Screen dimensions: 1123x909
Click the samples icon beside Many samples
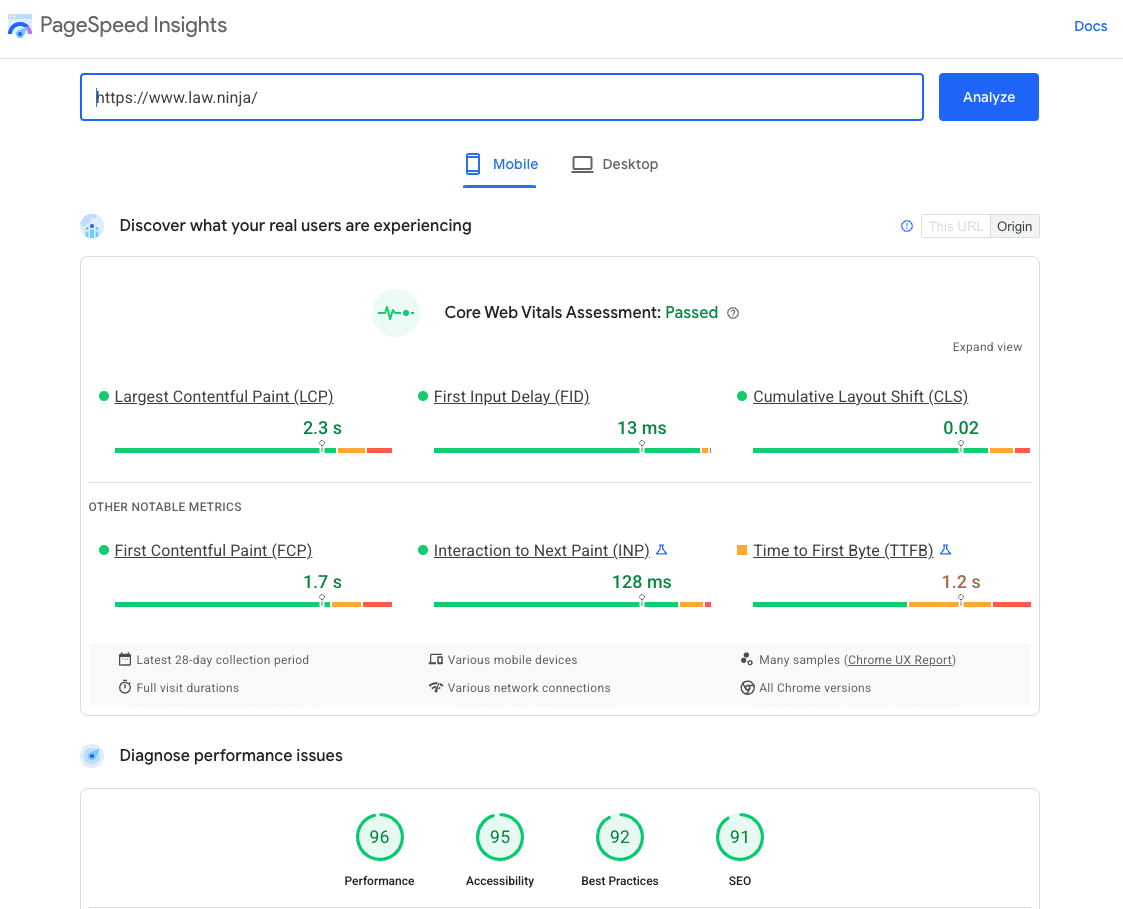click(x=747, y=659)
